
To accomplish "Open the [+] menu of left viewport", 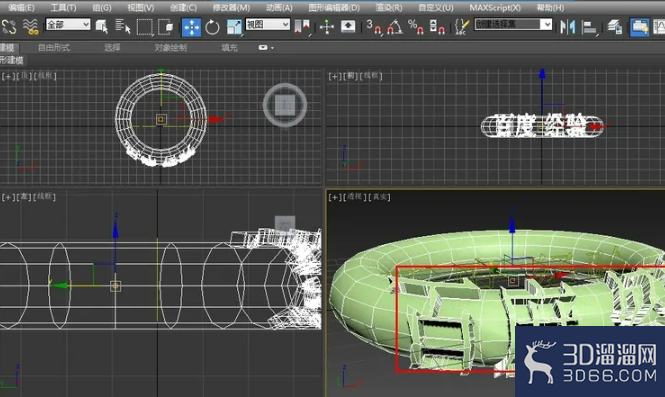I will (x=8, y=197).
